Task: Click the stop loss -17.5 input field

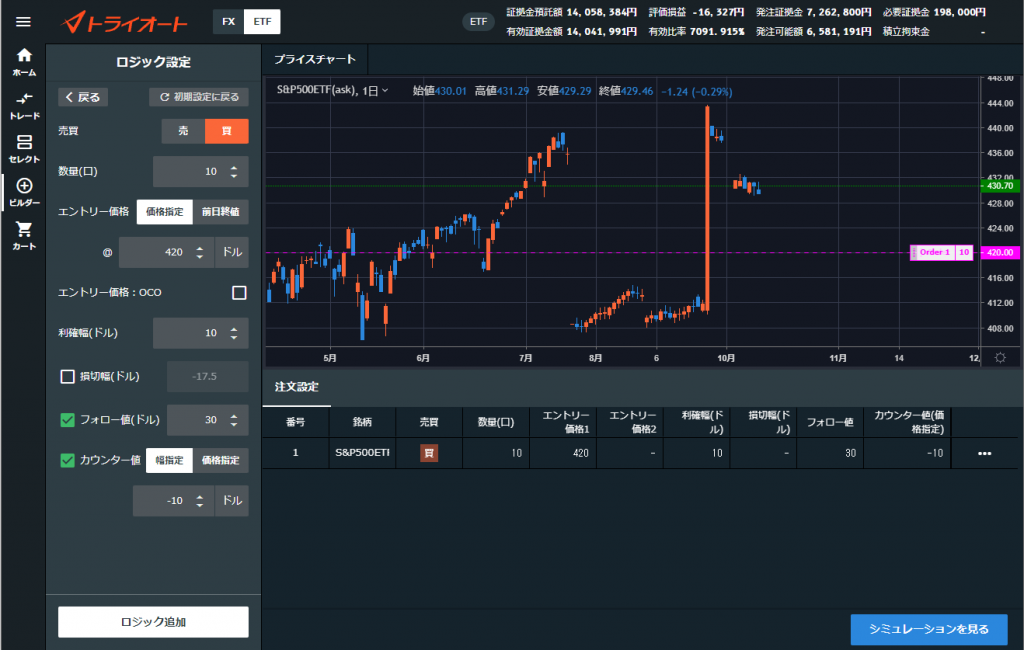Action: point(208,376)
